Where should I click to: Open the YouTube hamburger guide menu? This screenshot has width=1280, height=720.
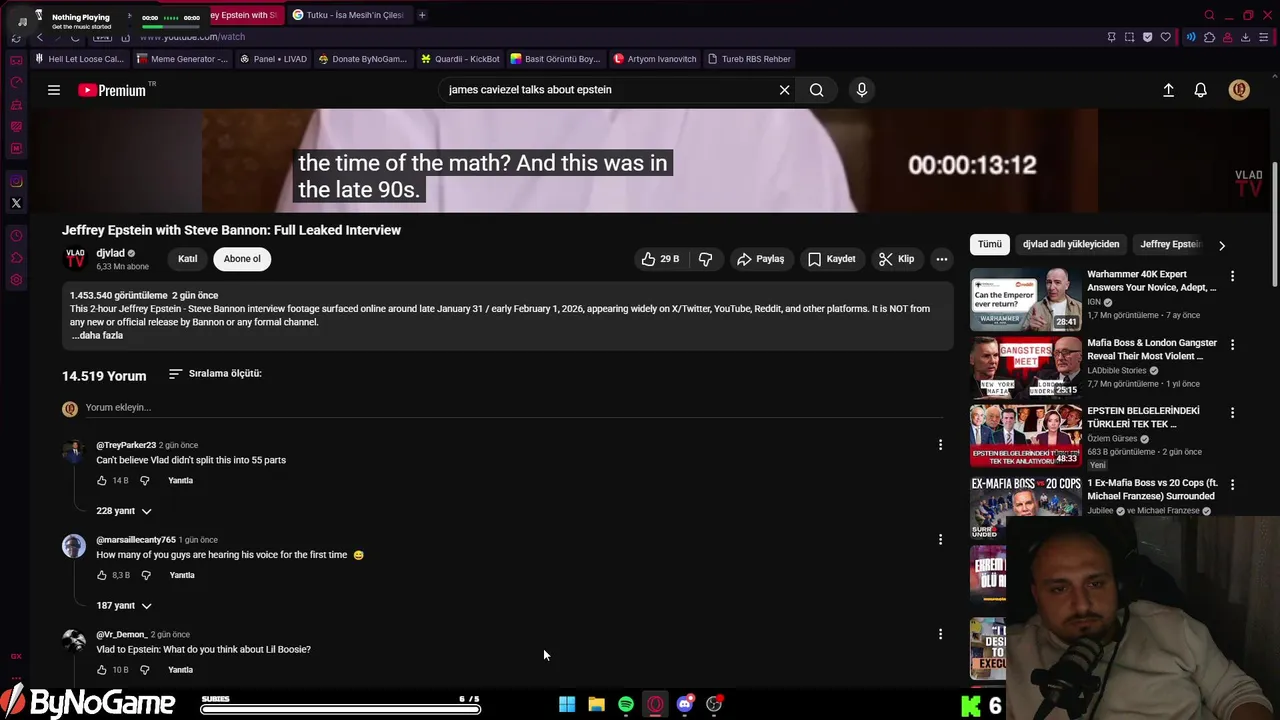(54, 90)
